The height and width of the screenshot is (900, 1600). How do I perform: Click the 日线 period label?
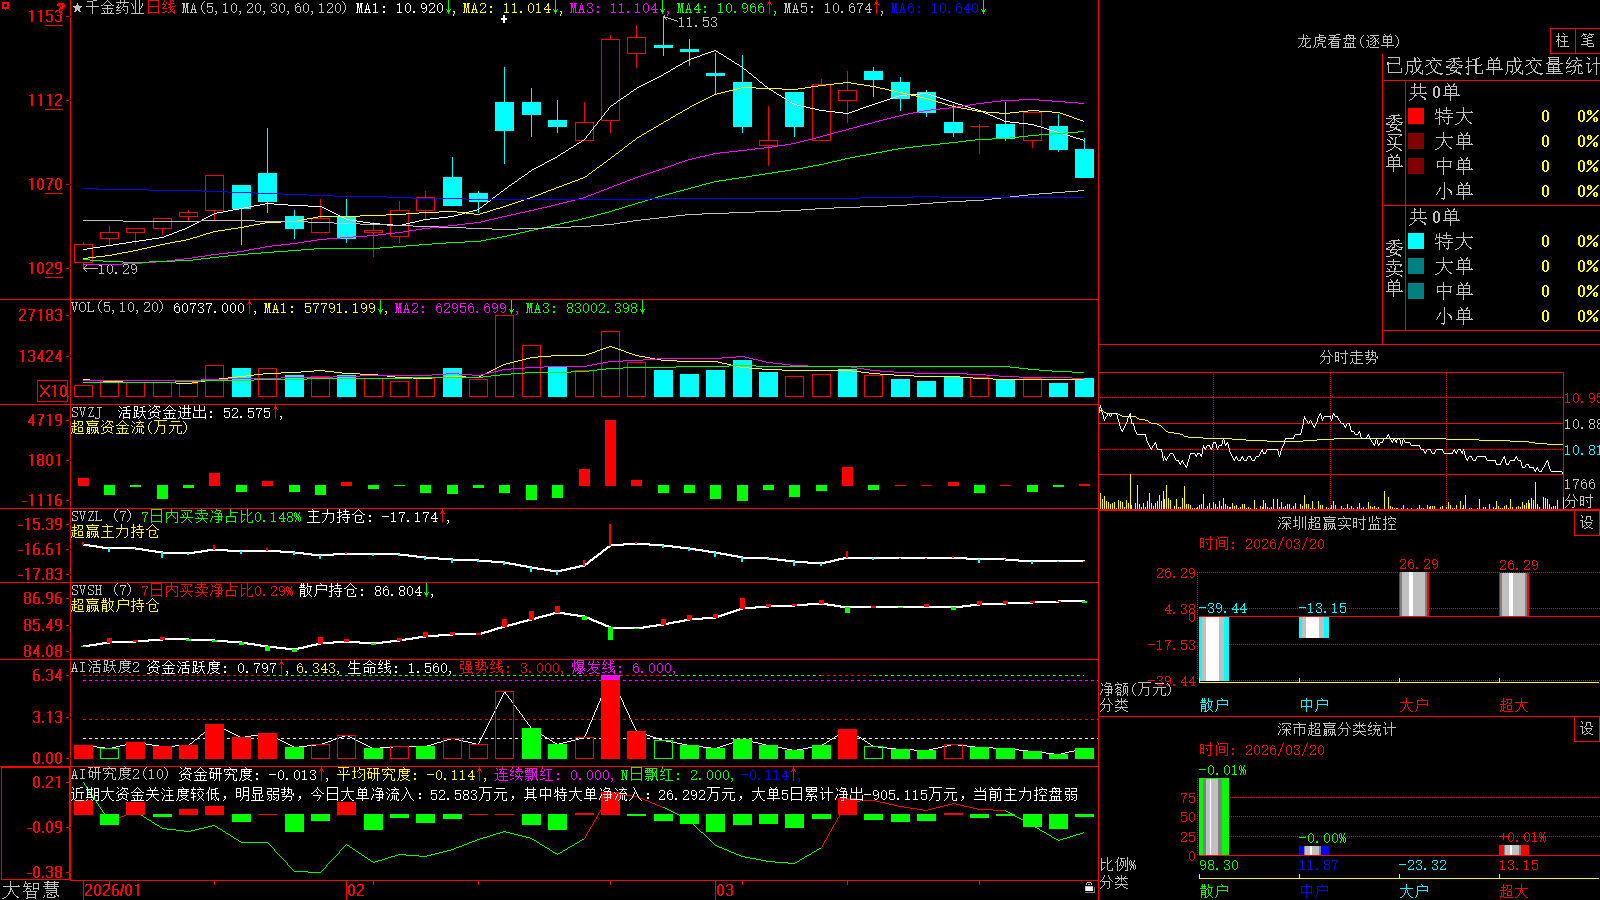pos(161,8)
